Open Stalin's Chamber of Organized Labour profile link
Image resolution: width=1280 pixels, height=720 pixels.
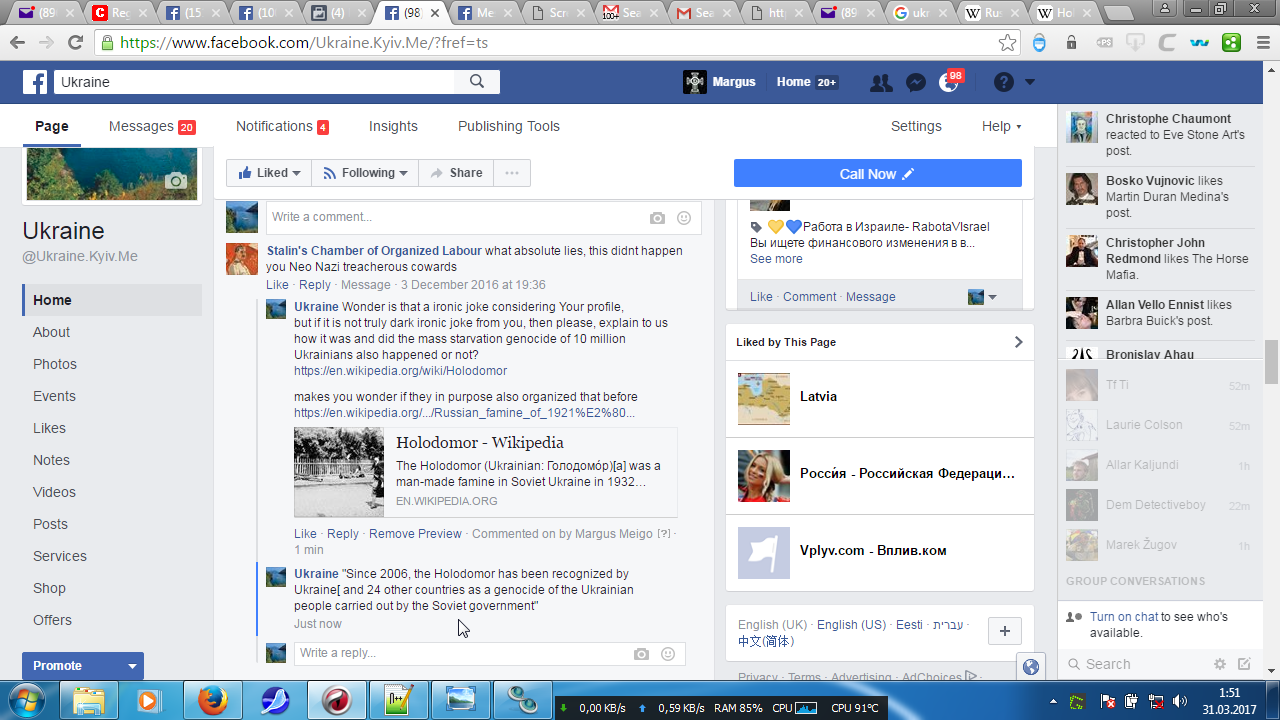(374, 251)
